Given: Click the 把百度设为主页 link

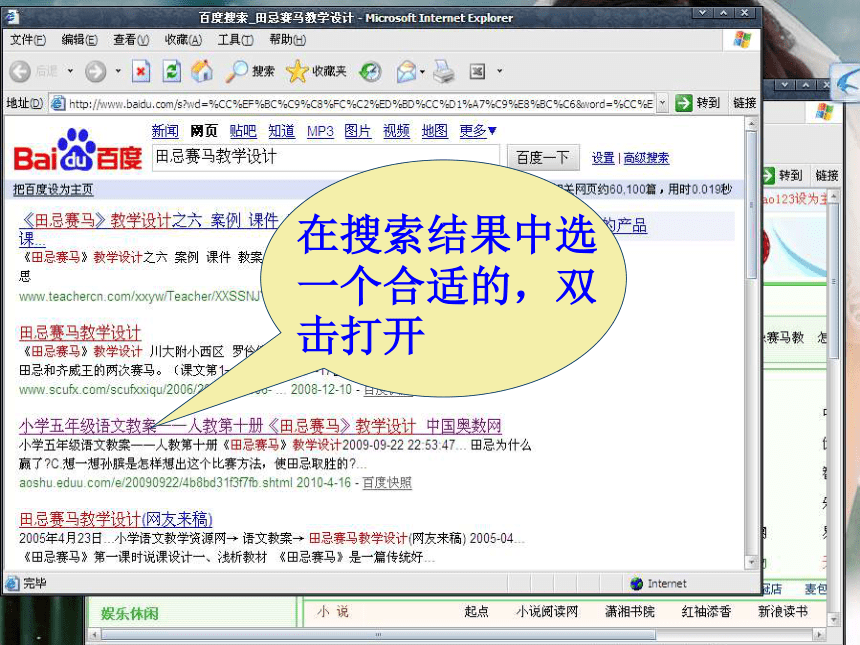Looking at the screenshot, I should coord(53,190).
